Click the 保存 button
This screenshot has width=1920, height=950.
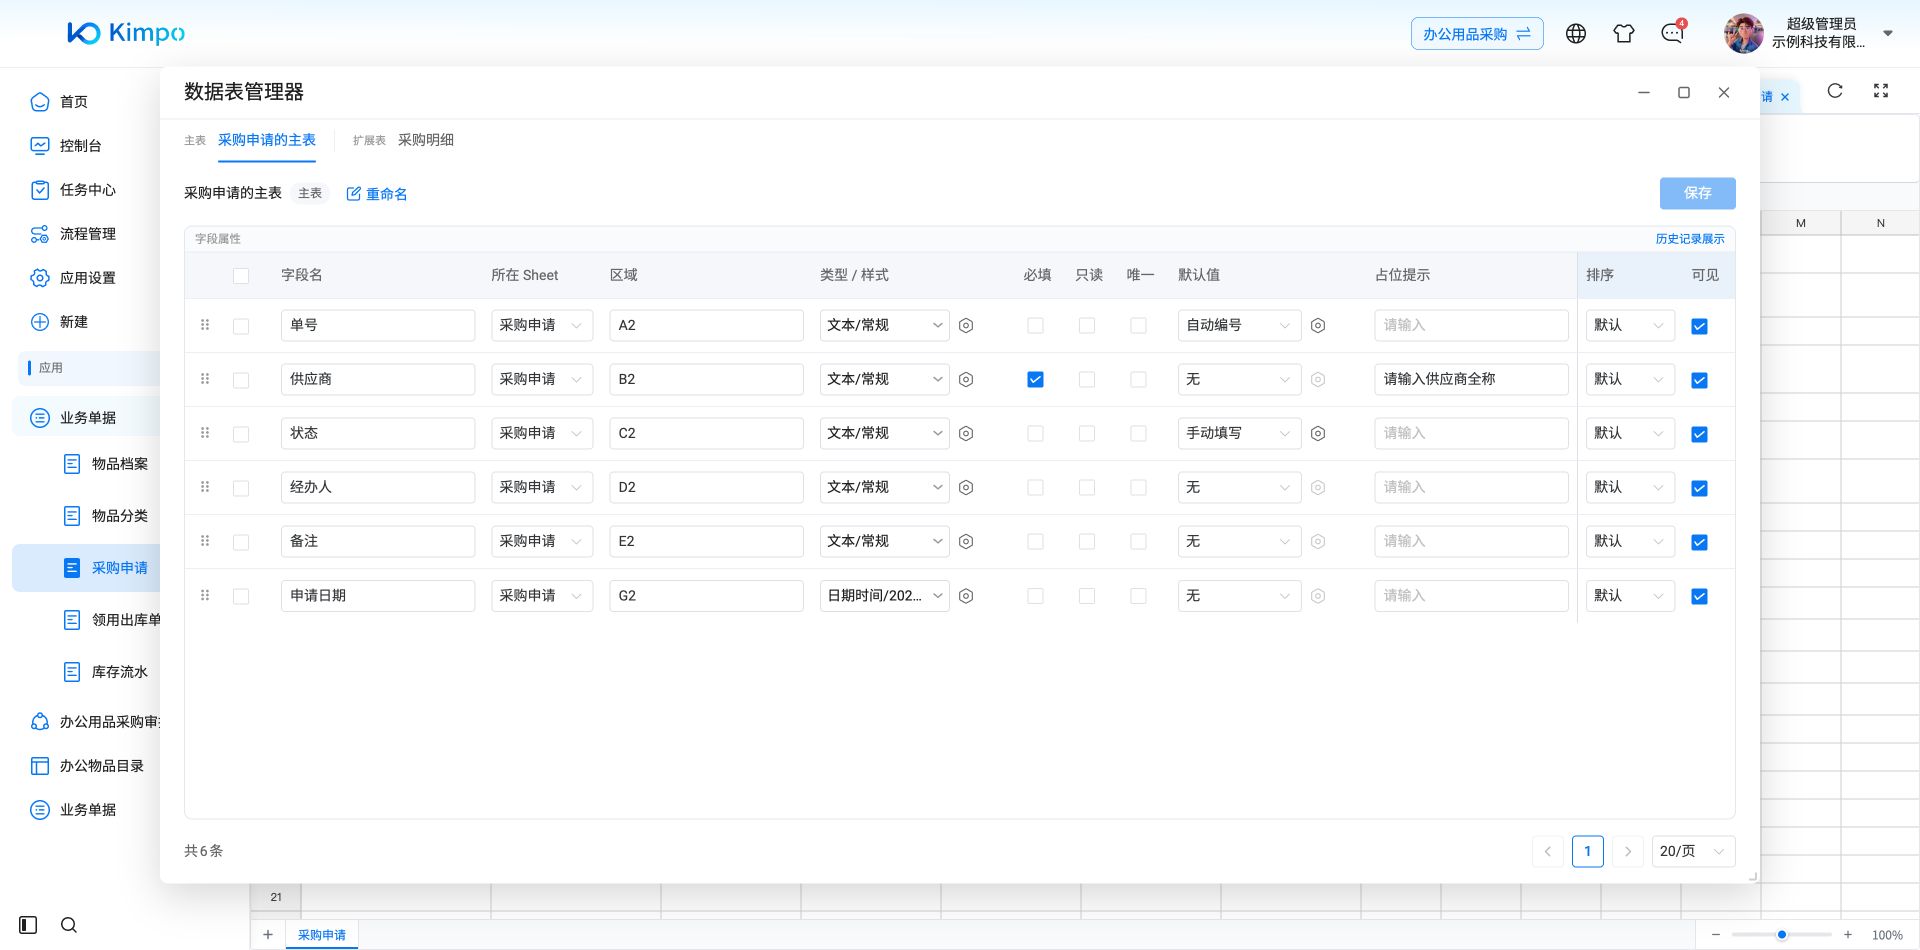[x=1697, y=193]
